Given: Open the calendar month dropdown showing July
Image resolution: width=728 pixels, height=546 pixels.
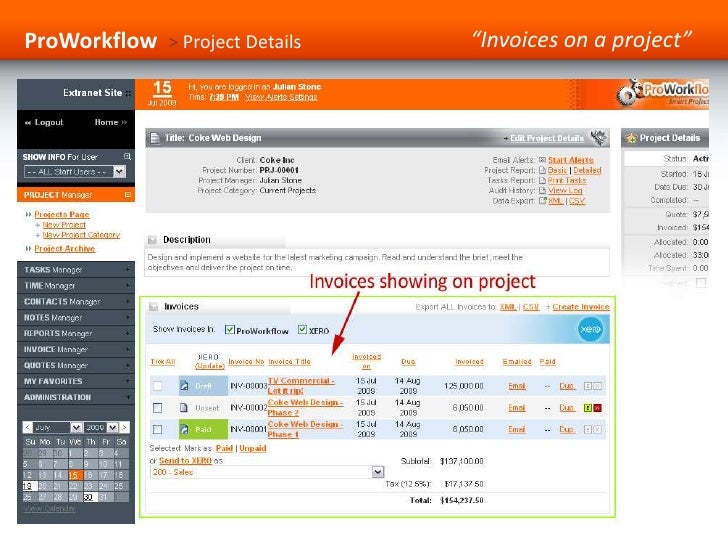Looking at the screenshot, I should [x=58, y=427].
